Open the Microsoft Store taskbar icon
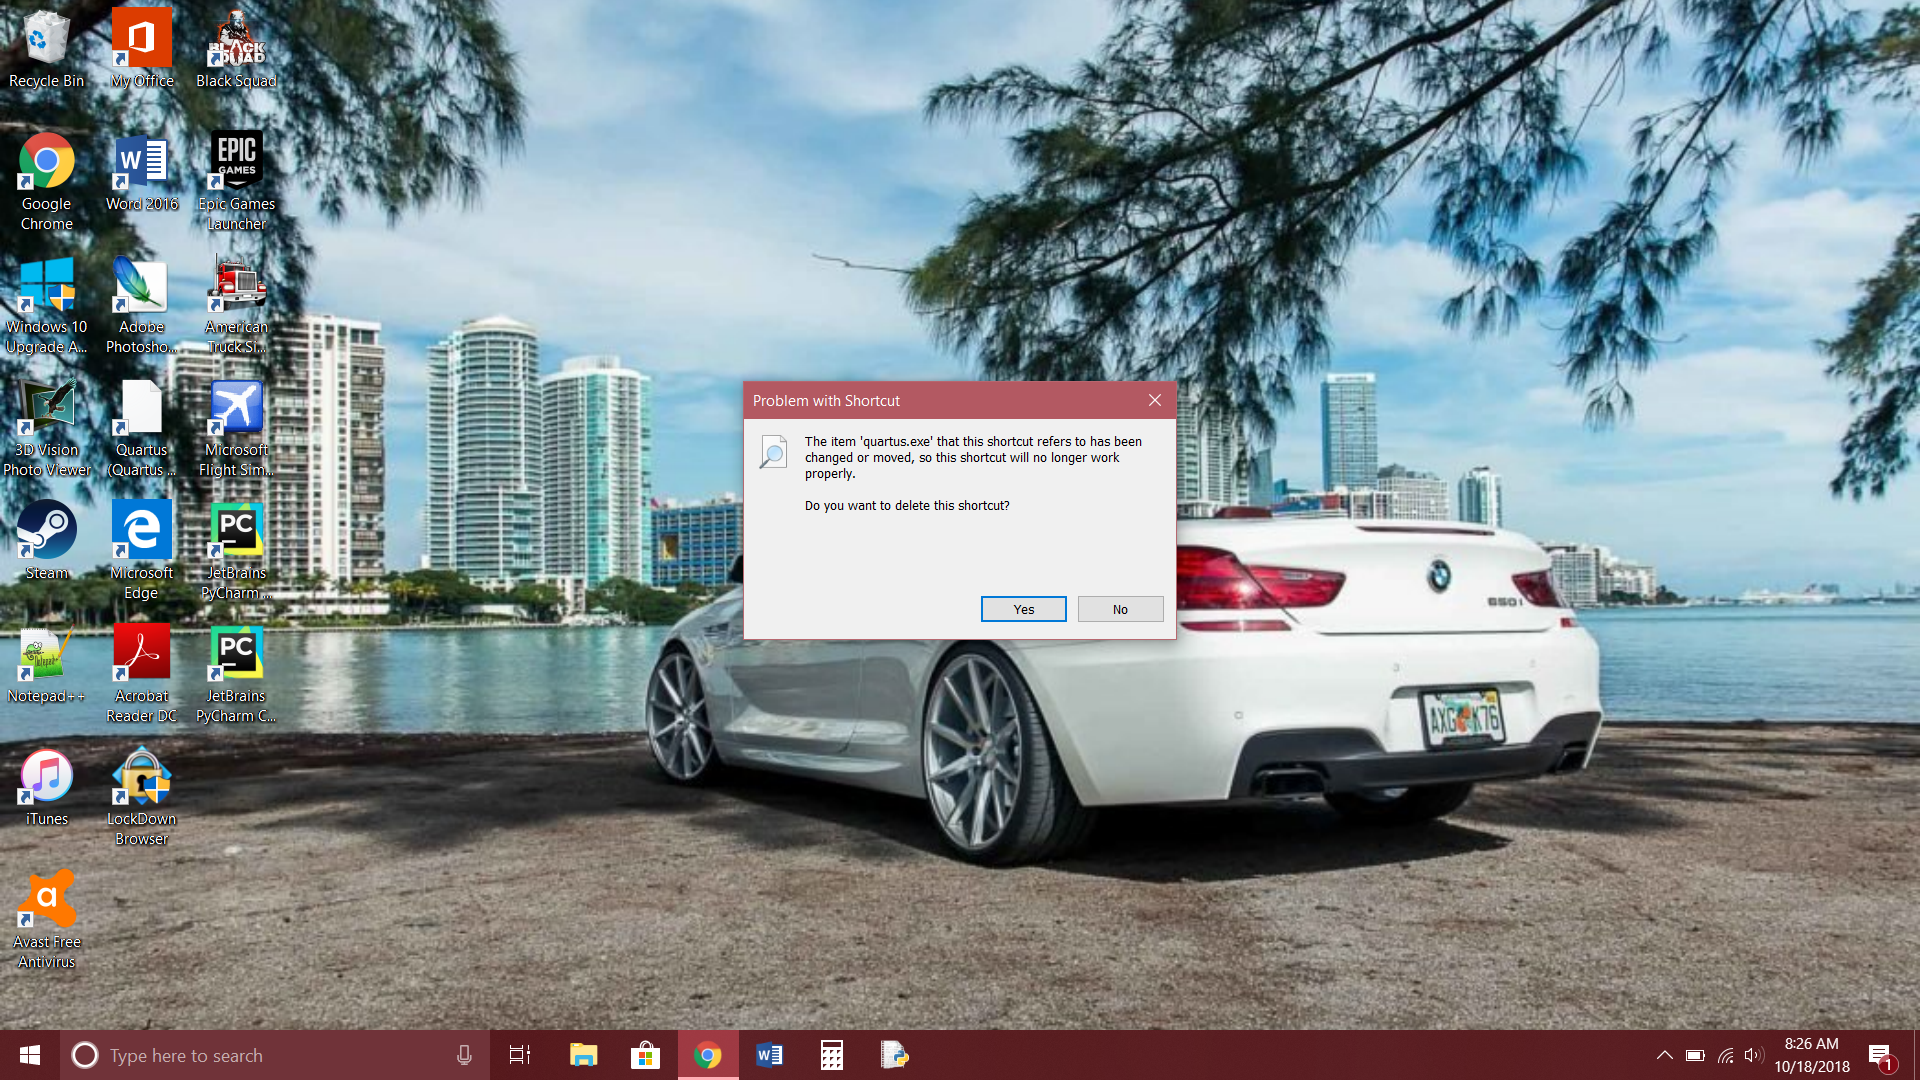1920x1080 pixels. (645, 1055)
